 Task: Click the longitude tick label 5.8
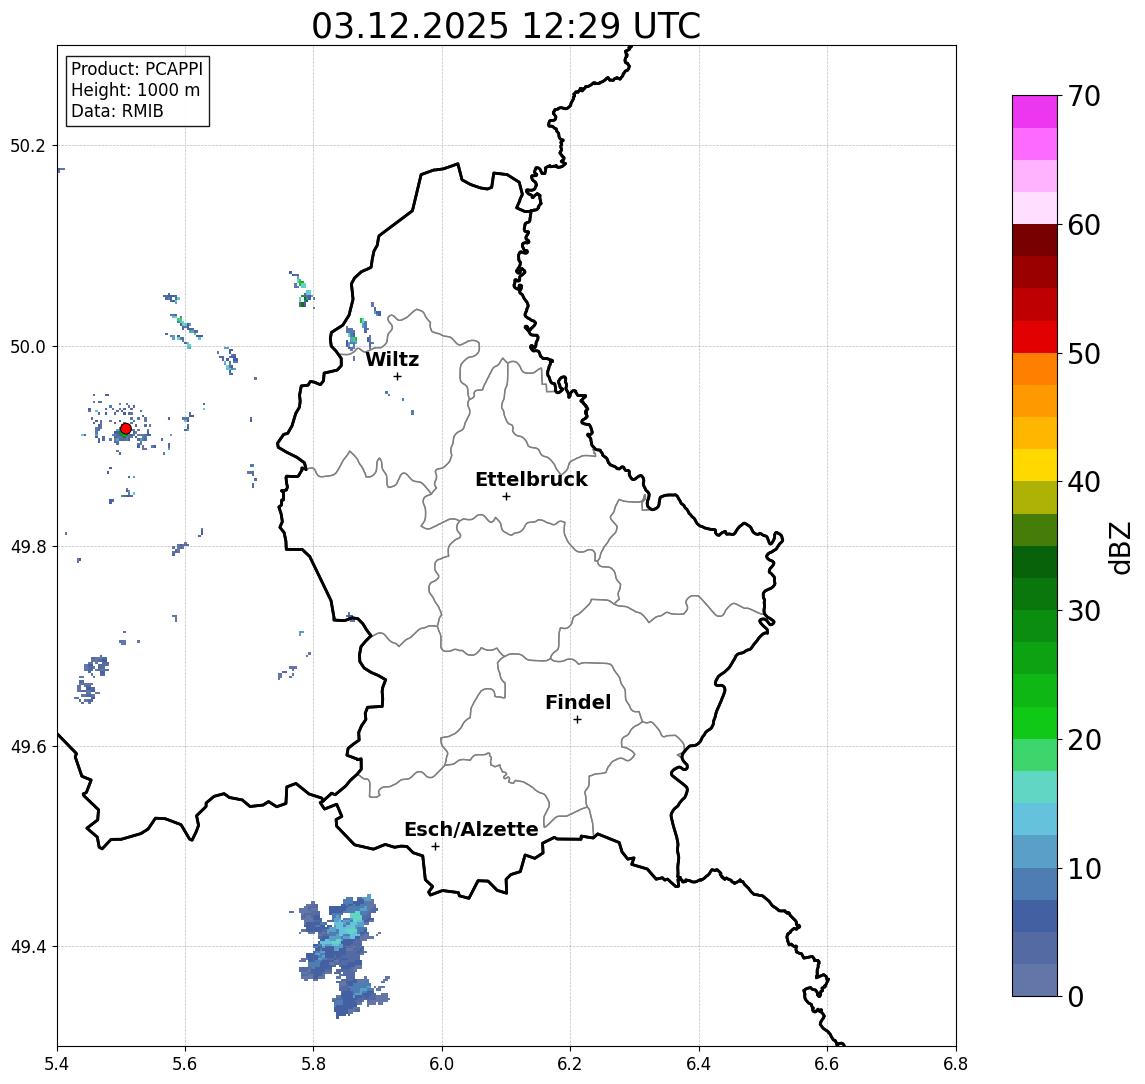(x=314, y=1064)
